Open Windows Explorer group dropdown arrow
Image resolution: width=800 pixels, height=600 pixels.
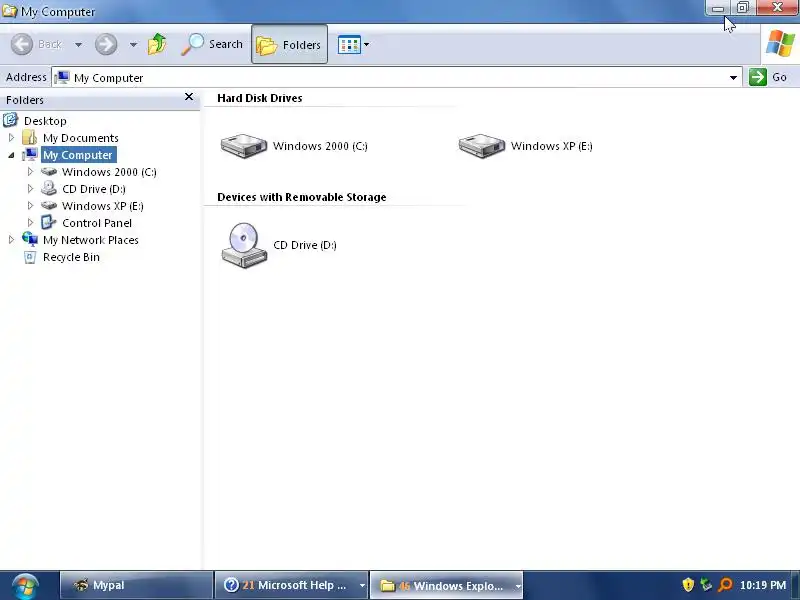(518, 586)
